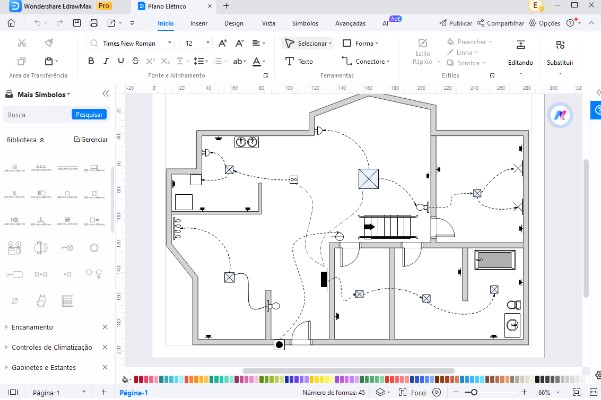Image resolution: width=601 pixels, height=400 pixels.
Task: Open the AI assistant floating icon
Action: tap(558, 116)
